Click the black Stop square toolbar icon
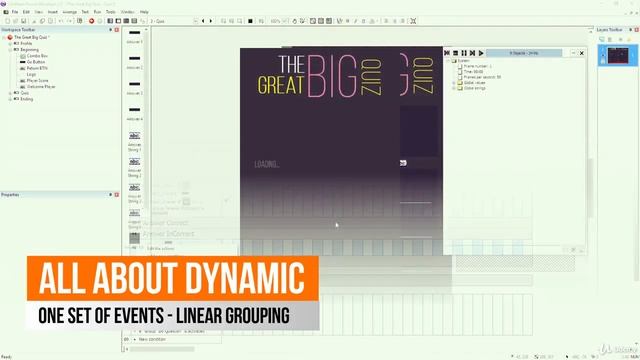Viewport: 640px width, 360px height. (250, 21)
